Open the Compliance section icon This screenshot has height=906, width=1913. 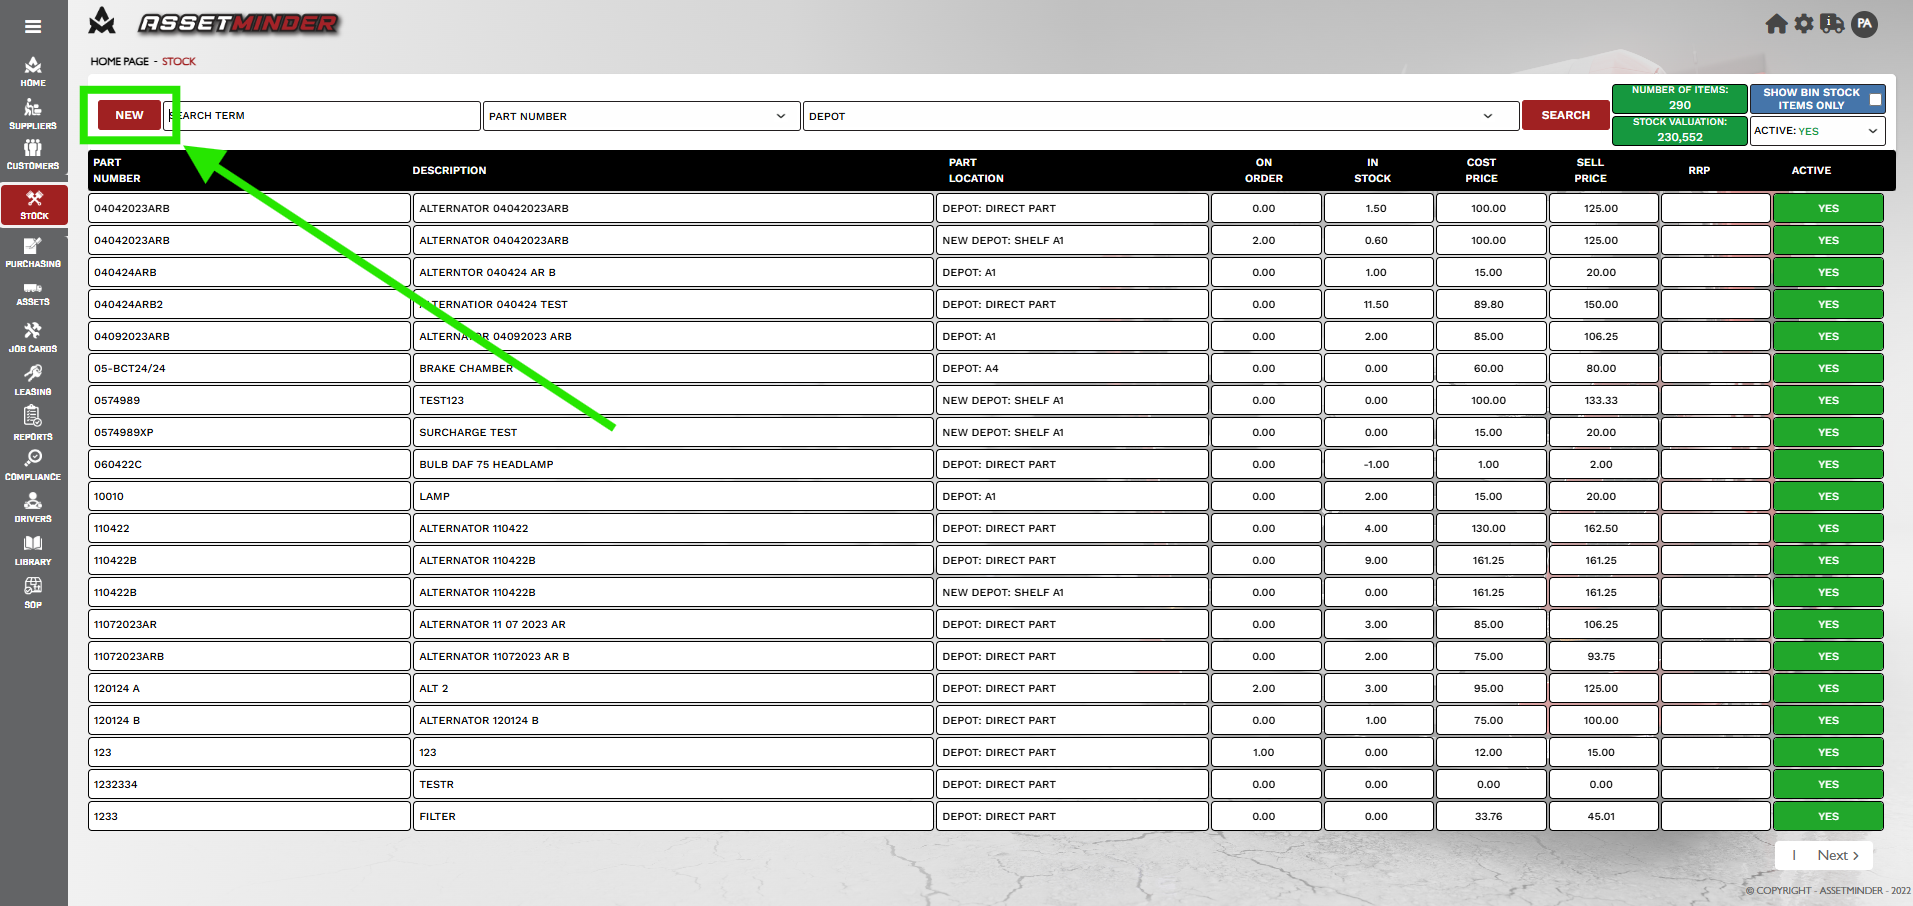[x=33, y=464]
